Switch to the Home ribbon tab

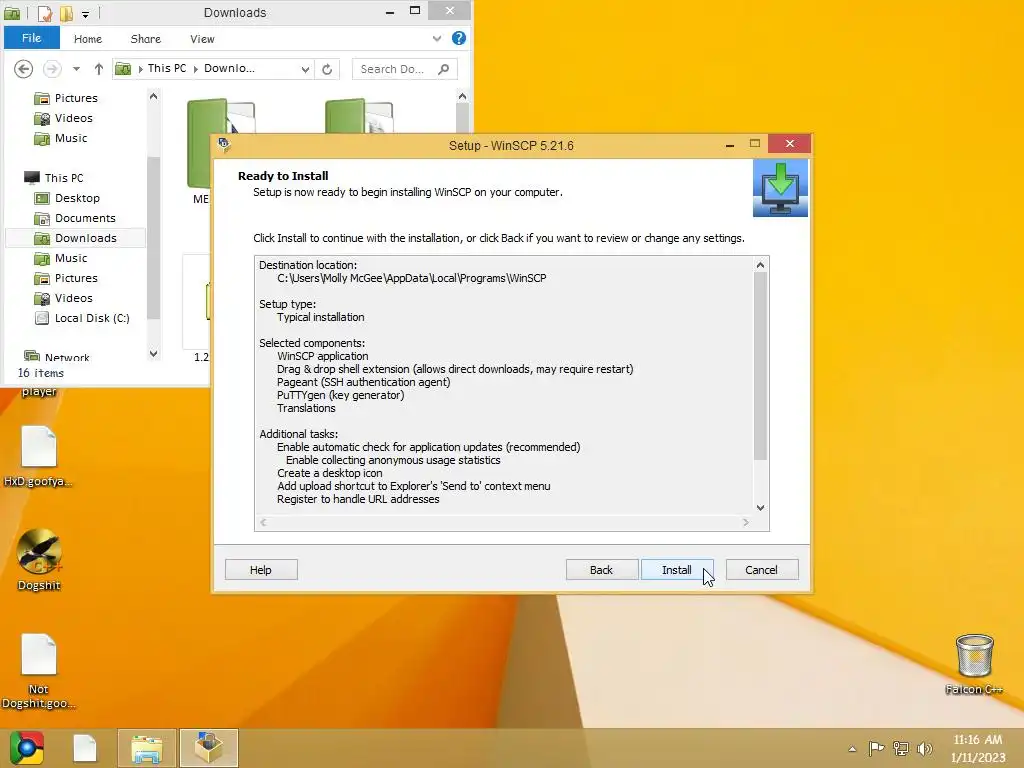click(88, 39)
